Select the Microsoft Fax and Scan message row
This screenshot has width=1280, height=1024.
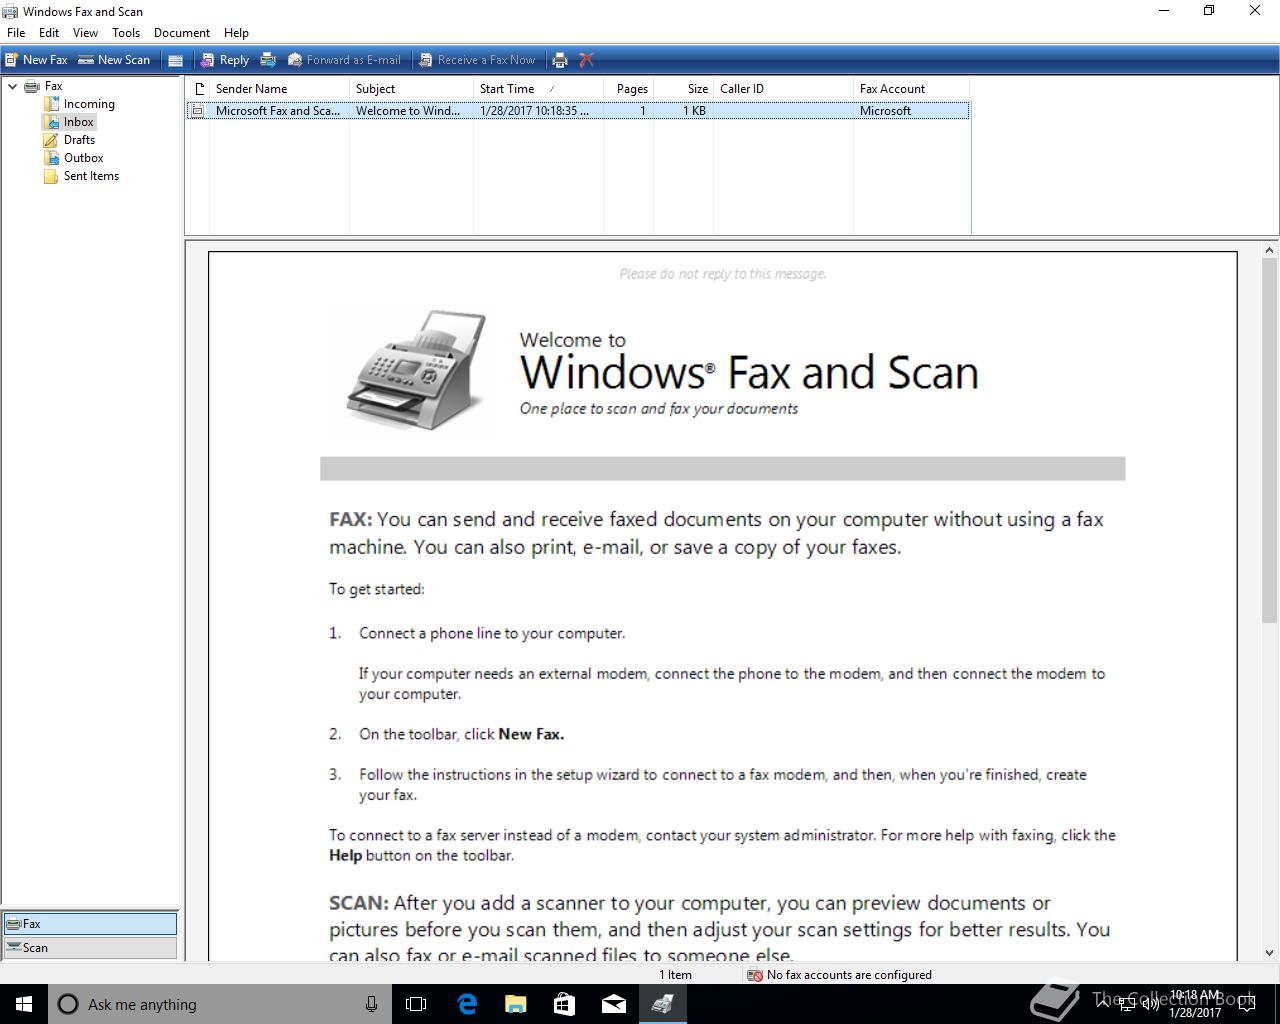point(578,111)
